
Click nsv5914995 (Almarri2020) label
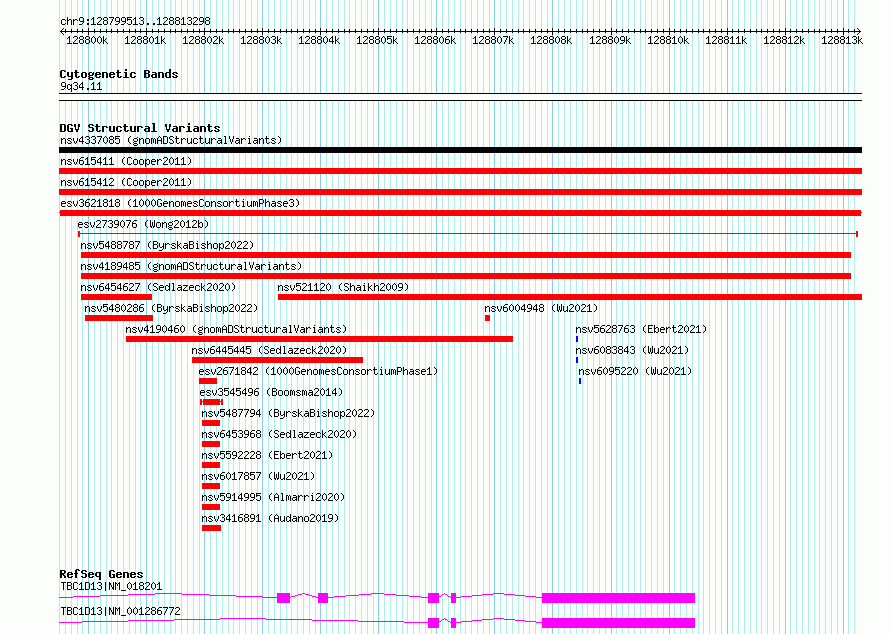pos(273,497)
